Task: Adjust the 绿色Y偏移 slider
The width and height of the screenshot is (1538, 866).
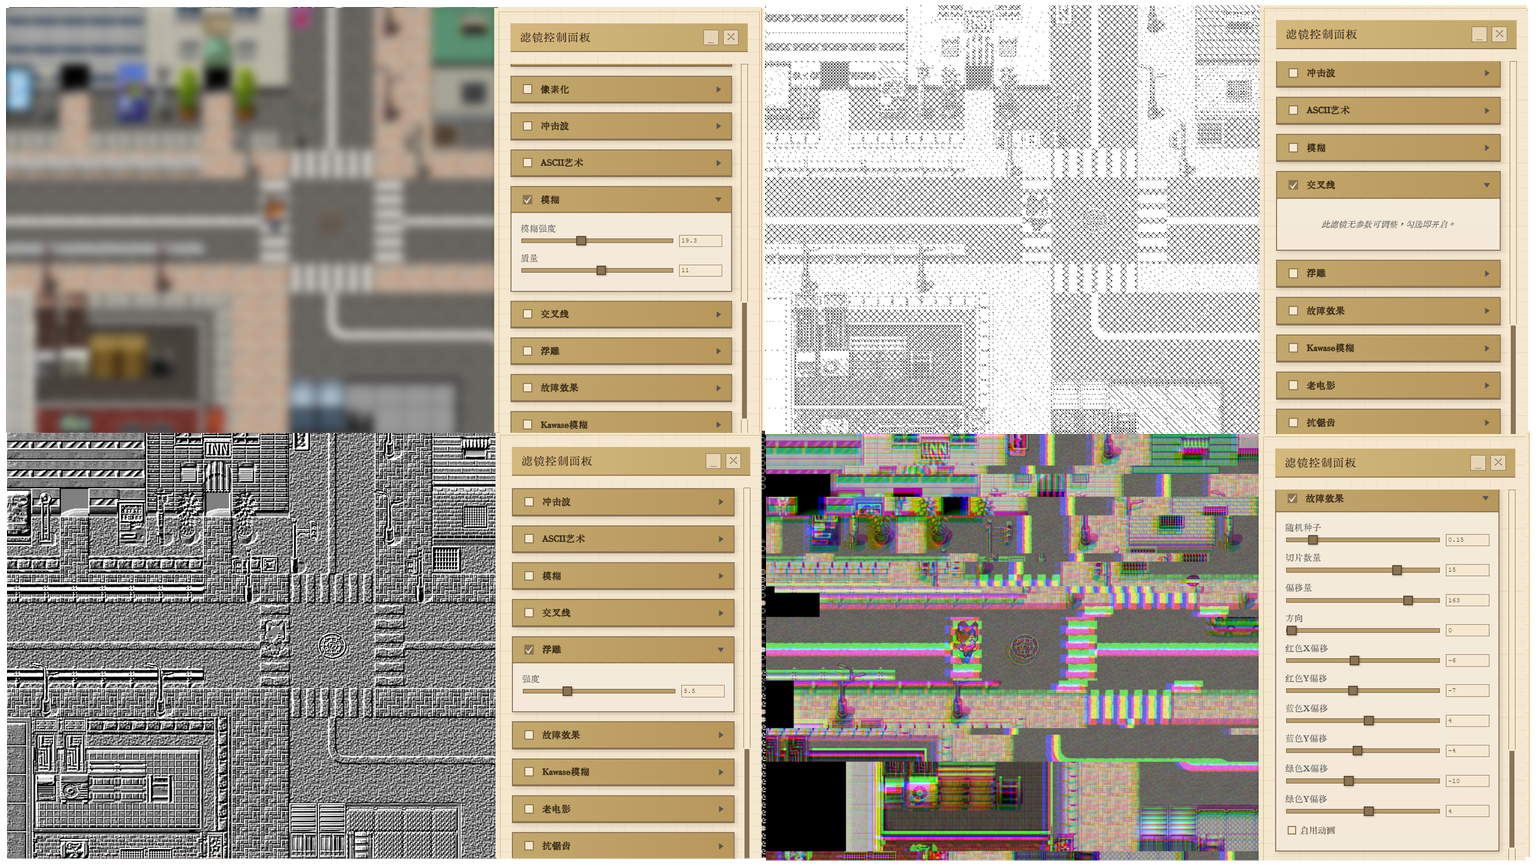Action: click(1362, 810)
